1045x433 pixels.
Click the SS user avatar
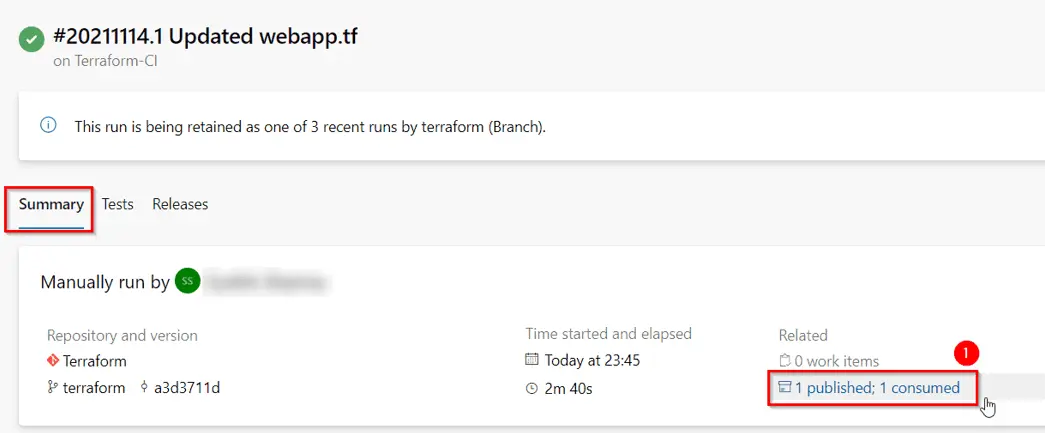pos(187,282)
